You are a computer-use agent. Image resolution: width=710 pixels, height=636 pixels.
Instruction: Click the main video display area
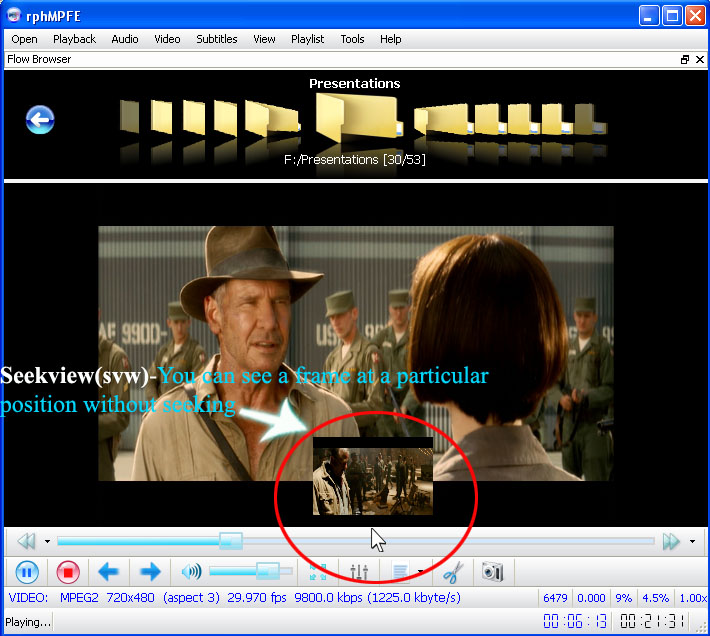356,353
